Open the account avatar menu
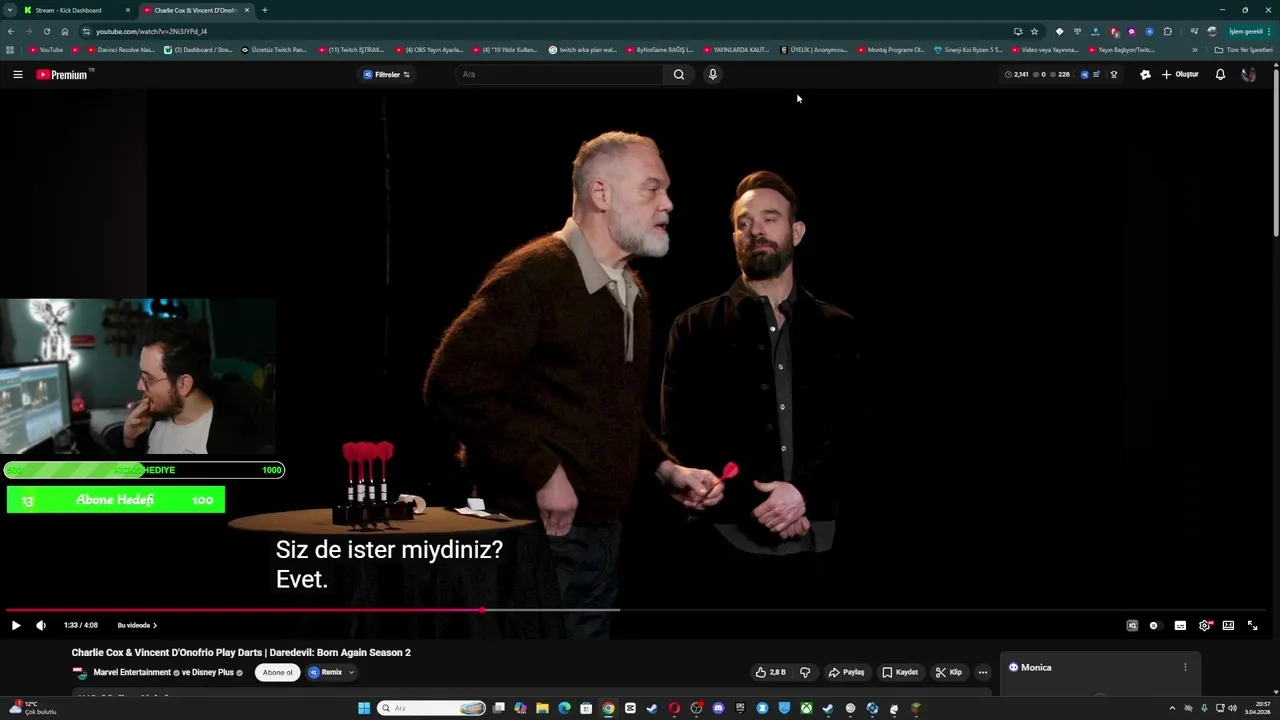The image size is (1280, 720). click(1248, 74)
